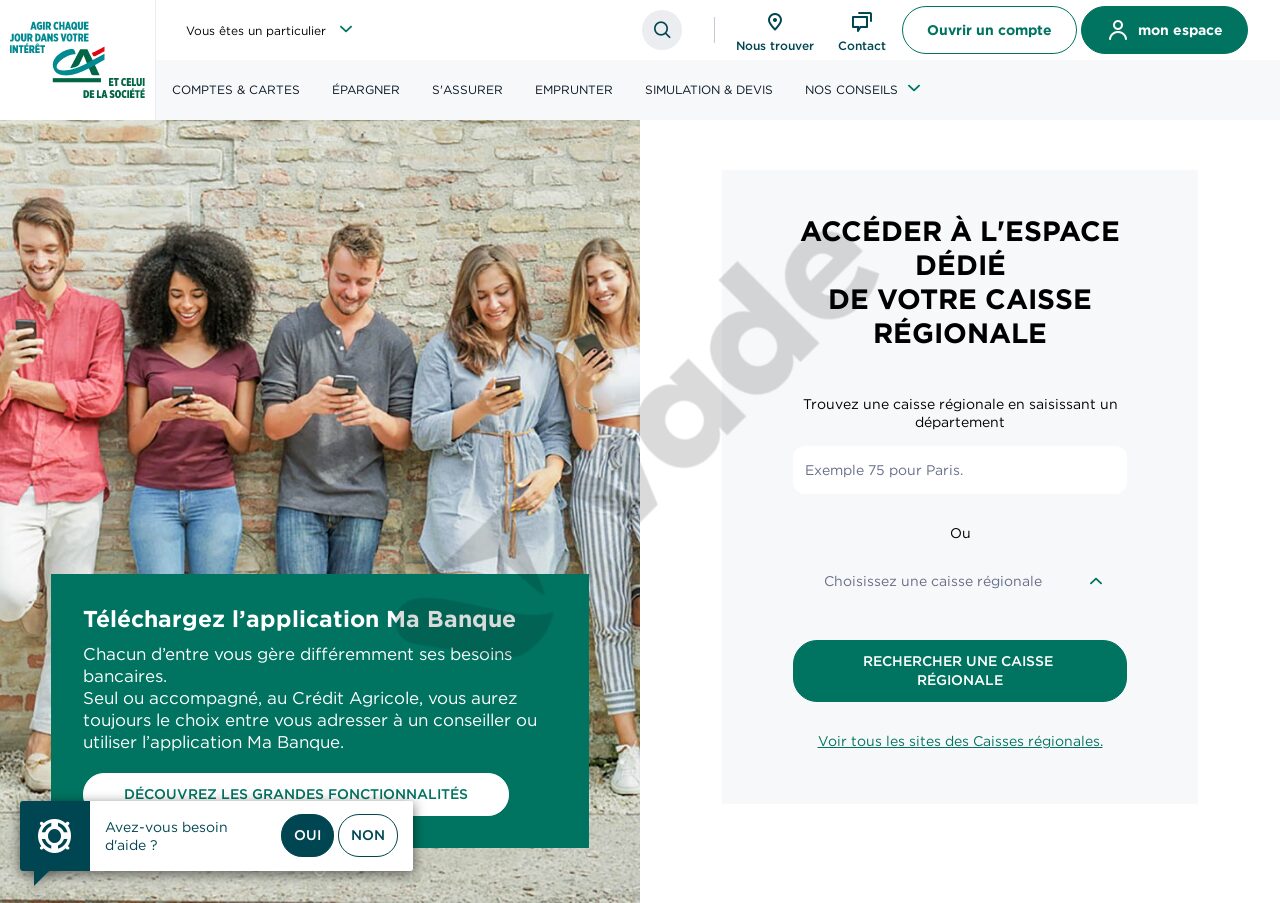Screen dimensions: 1280x903
Task: Open the Choisissez une caisse régionale dropdown
Action: (x=960, y=581)
